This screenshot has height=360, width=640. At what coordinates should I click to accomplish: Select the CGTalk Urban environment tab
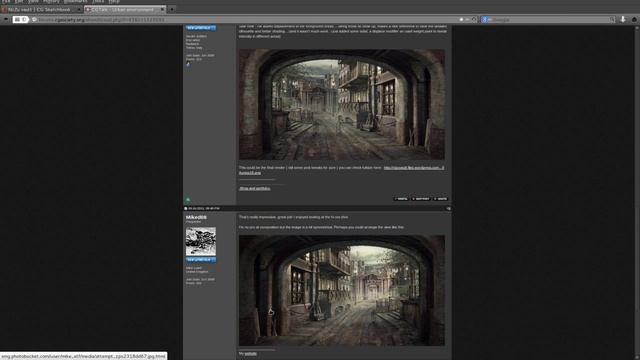125,9
